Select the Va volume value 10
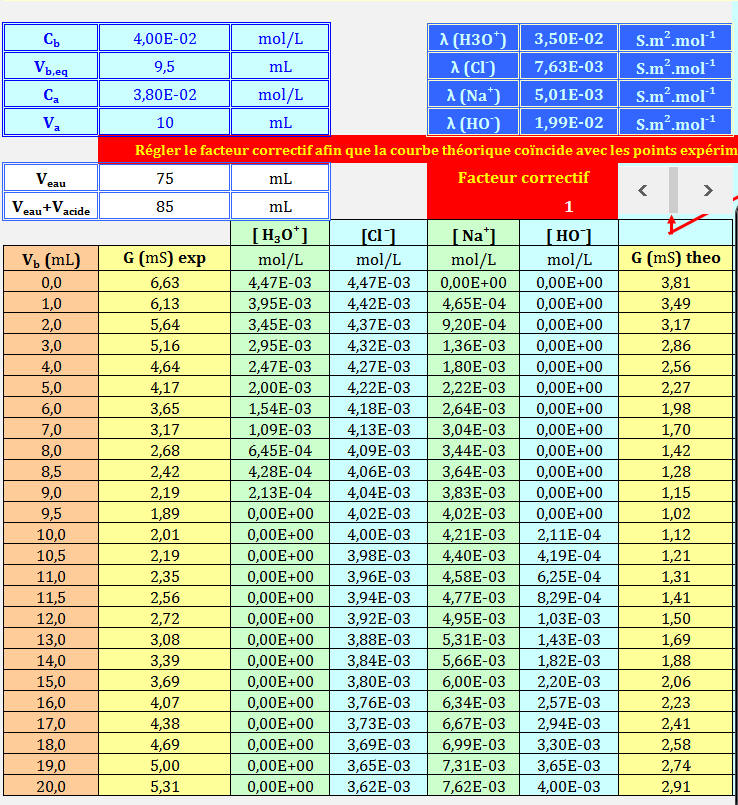Screen dimensions: 738x805 click(164, 122)
